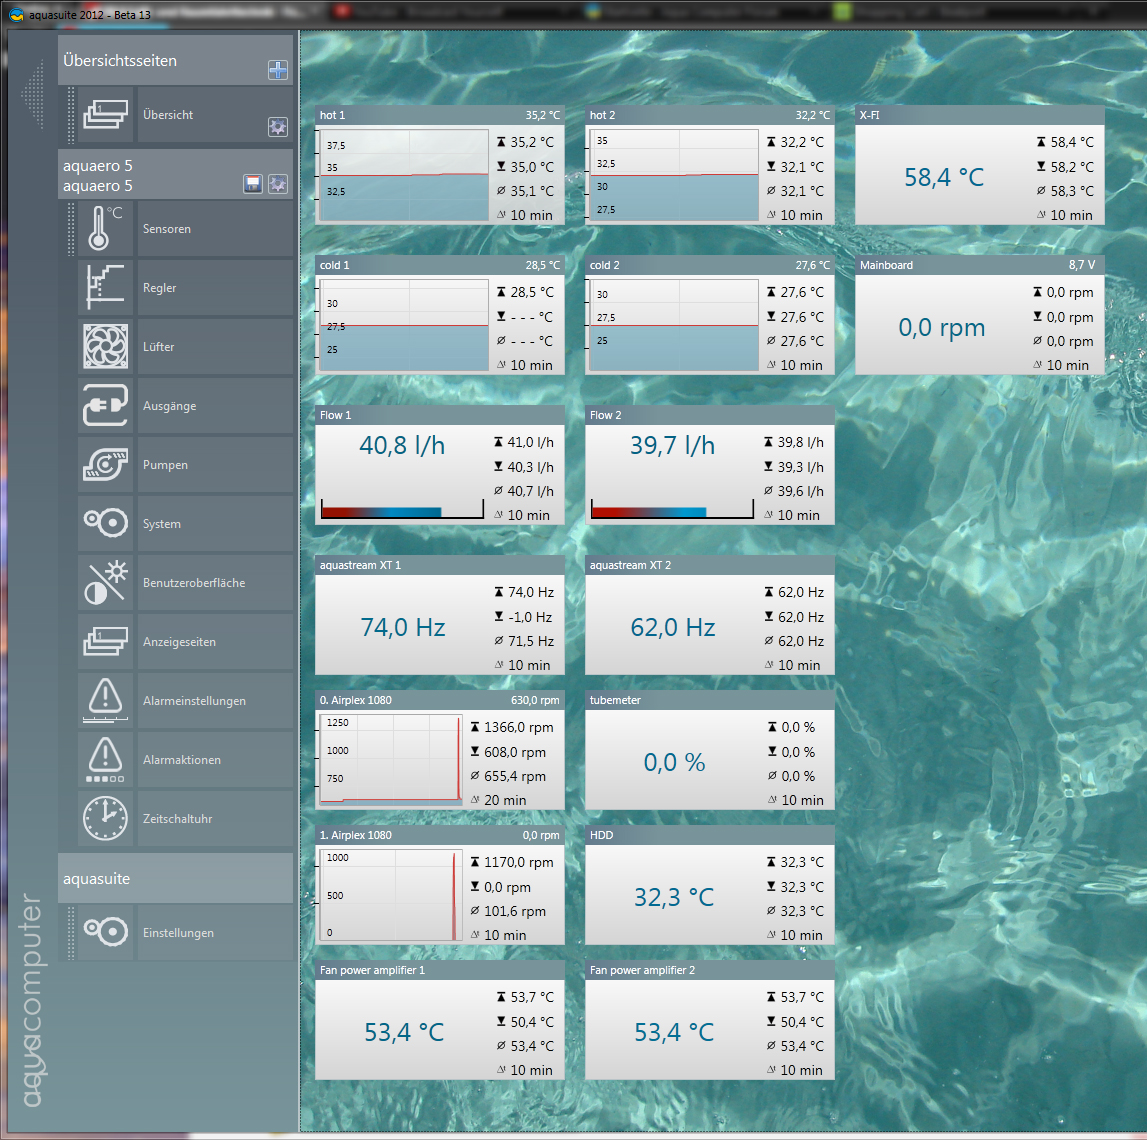Open the aquaero 5 device gear settings
The height and width of the screenshot is (1140, 1147).
click(x=278, y=184)
